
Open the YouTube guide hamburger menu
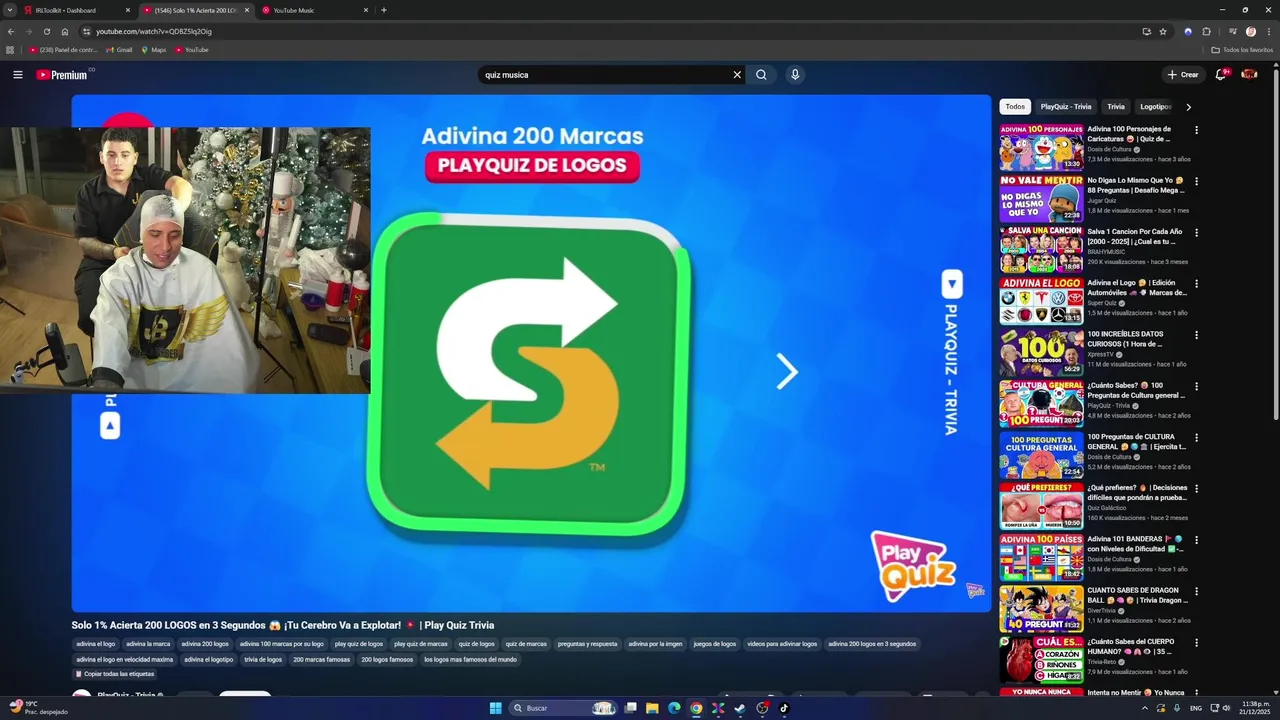[17, 75]
